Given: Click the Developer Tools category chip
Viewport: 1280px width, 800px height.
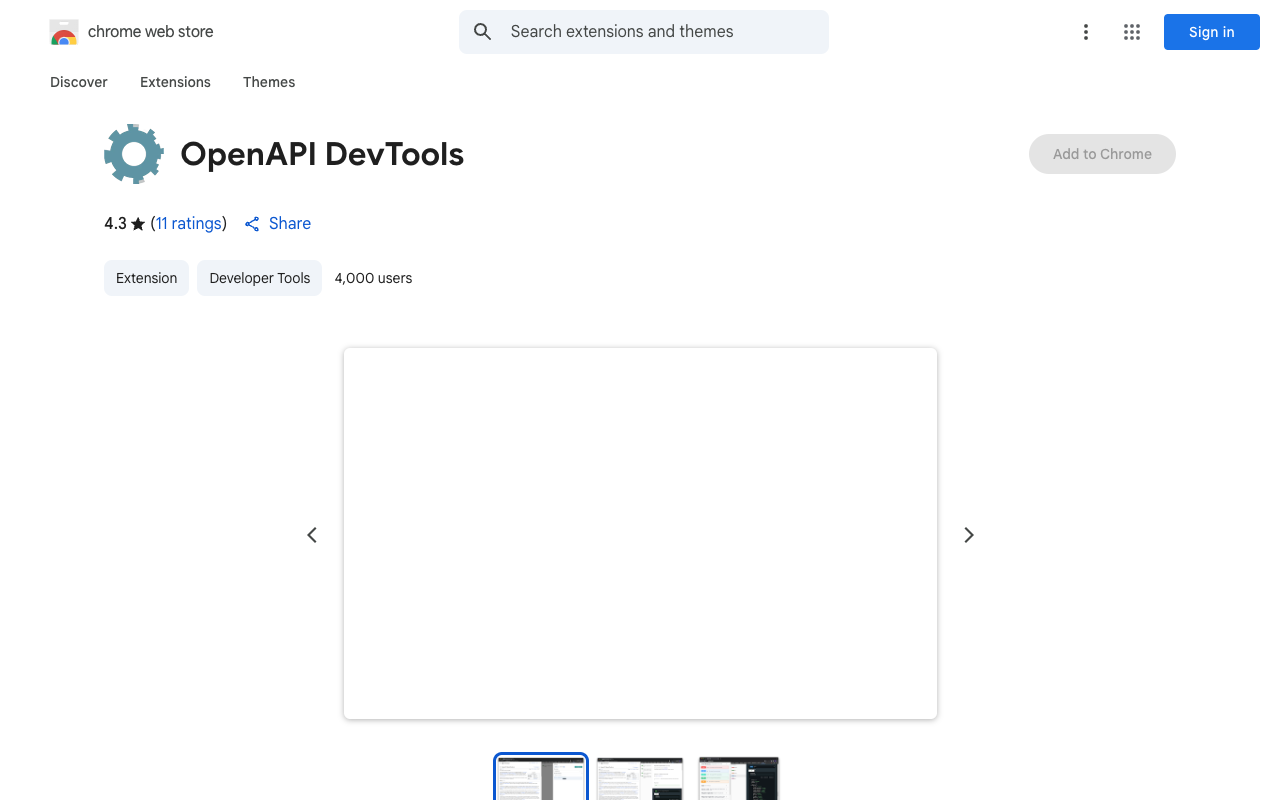Looking at the screenshot, I should pos(260,278).
